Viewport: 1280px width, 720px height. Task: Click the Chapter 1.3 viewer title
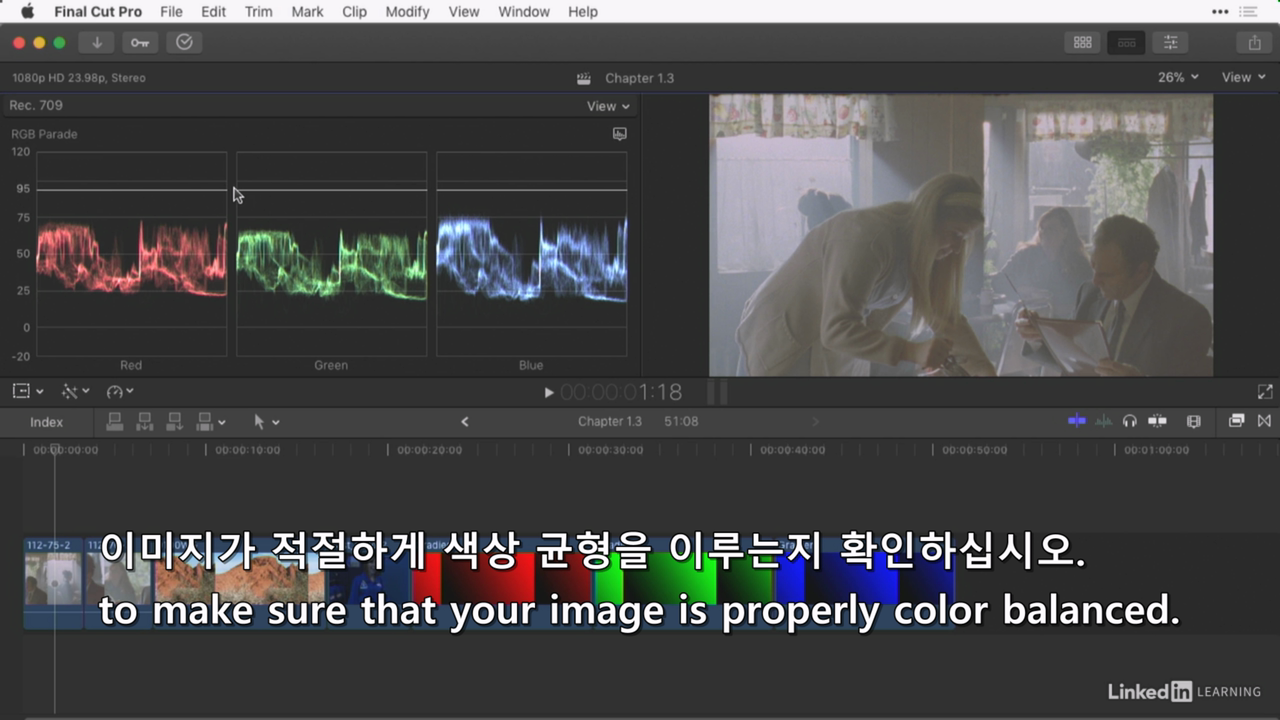pyautogui.click(x=639, y=78)
